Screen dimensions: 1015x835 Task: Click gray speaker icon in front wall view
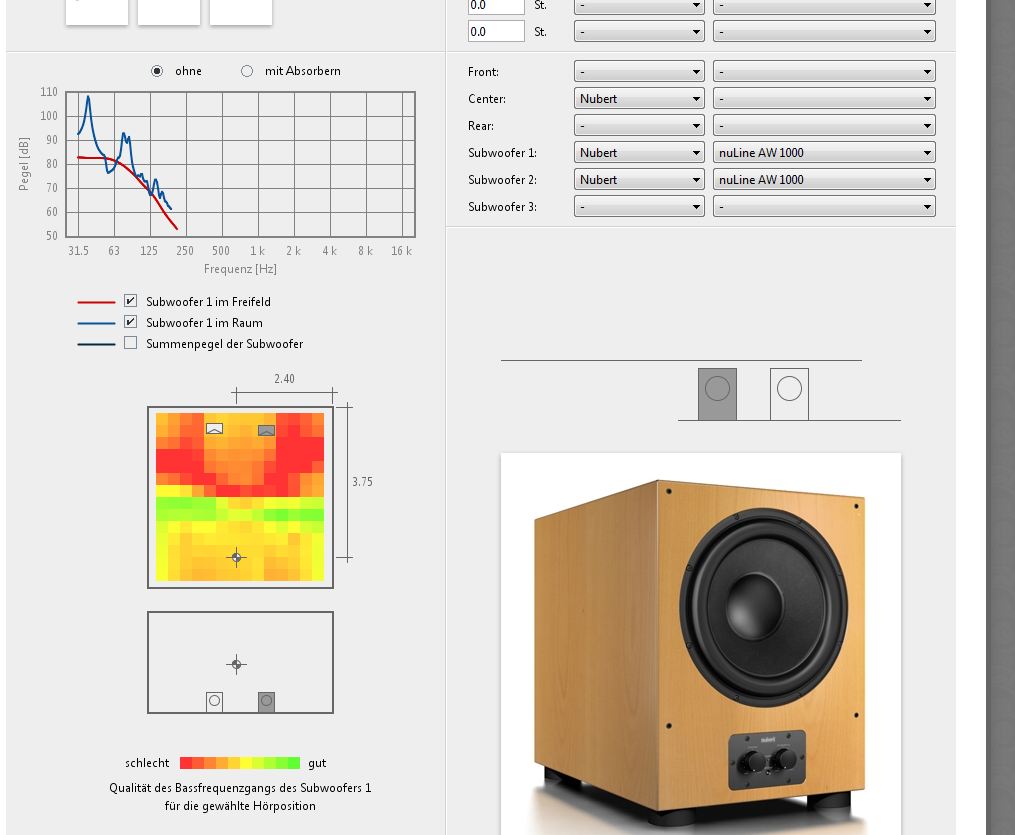coord(717,393)
